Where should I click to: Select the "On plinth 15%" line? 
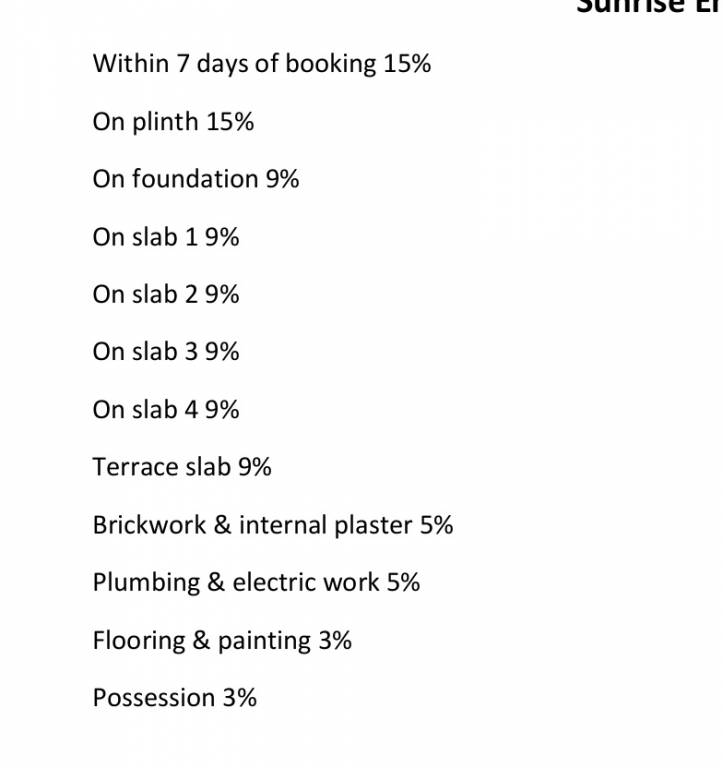(173, 122)
